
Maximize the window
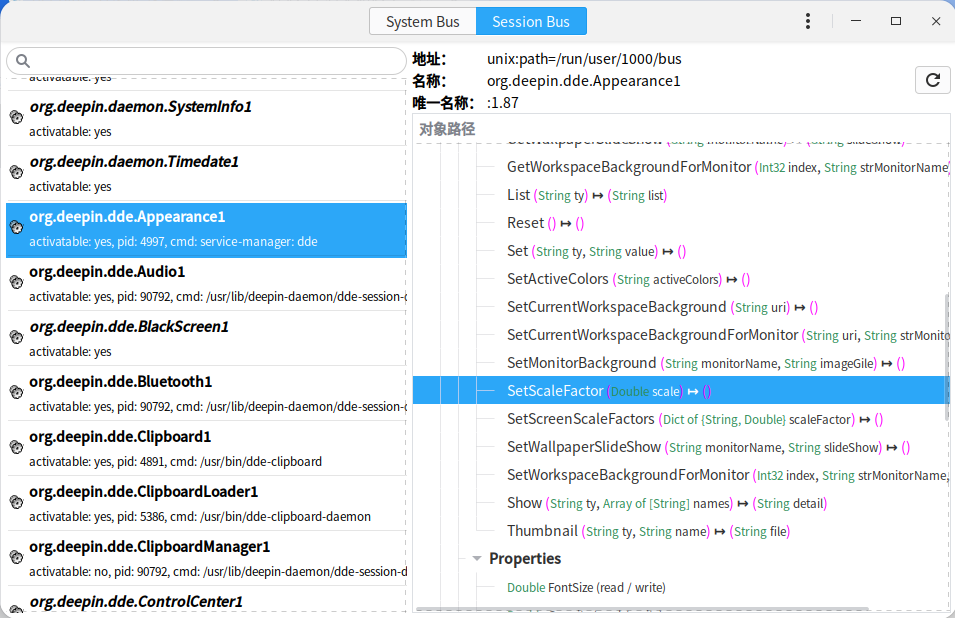click(896, 21)
